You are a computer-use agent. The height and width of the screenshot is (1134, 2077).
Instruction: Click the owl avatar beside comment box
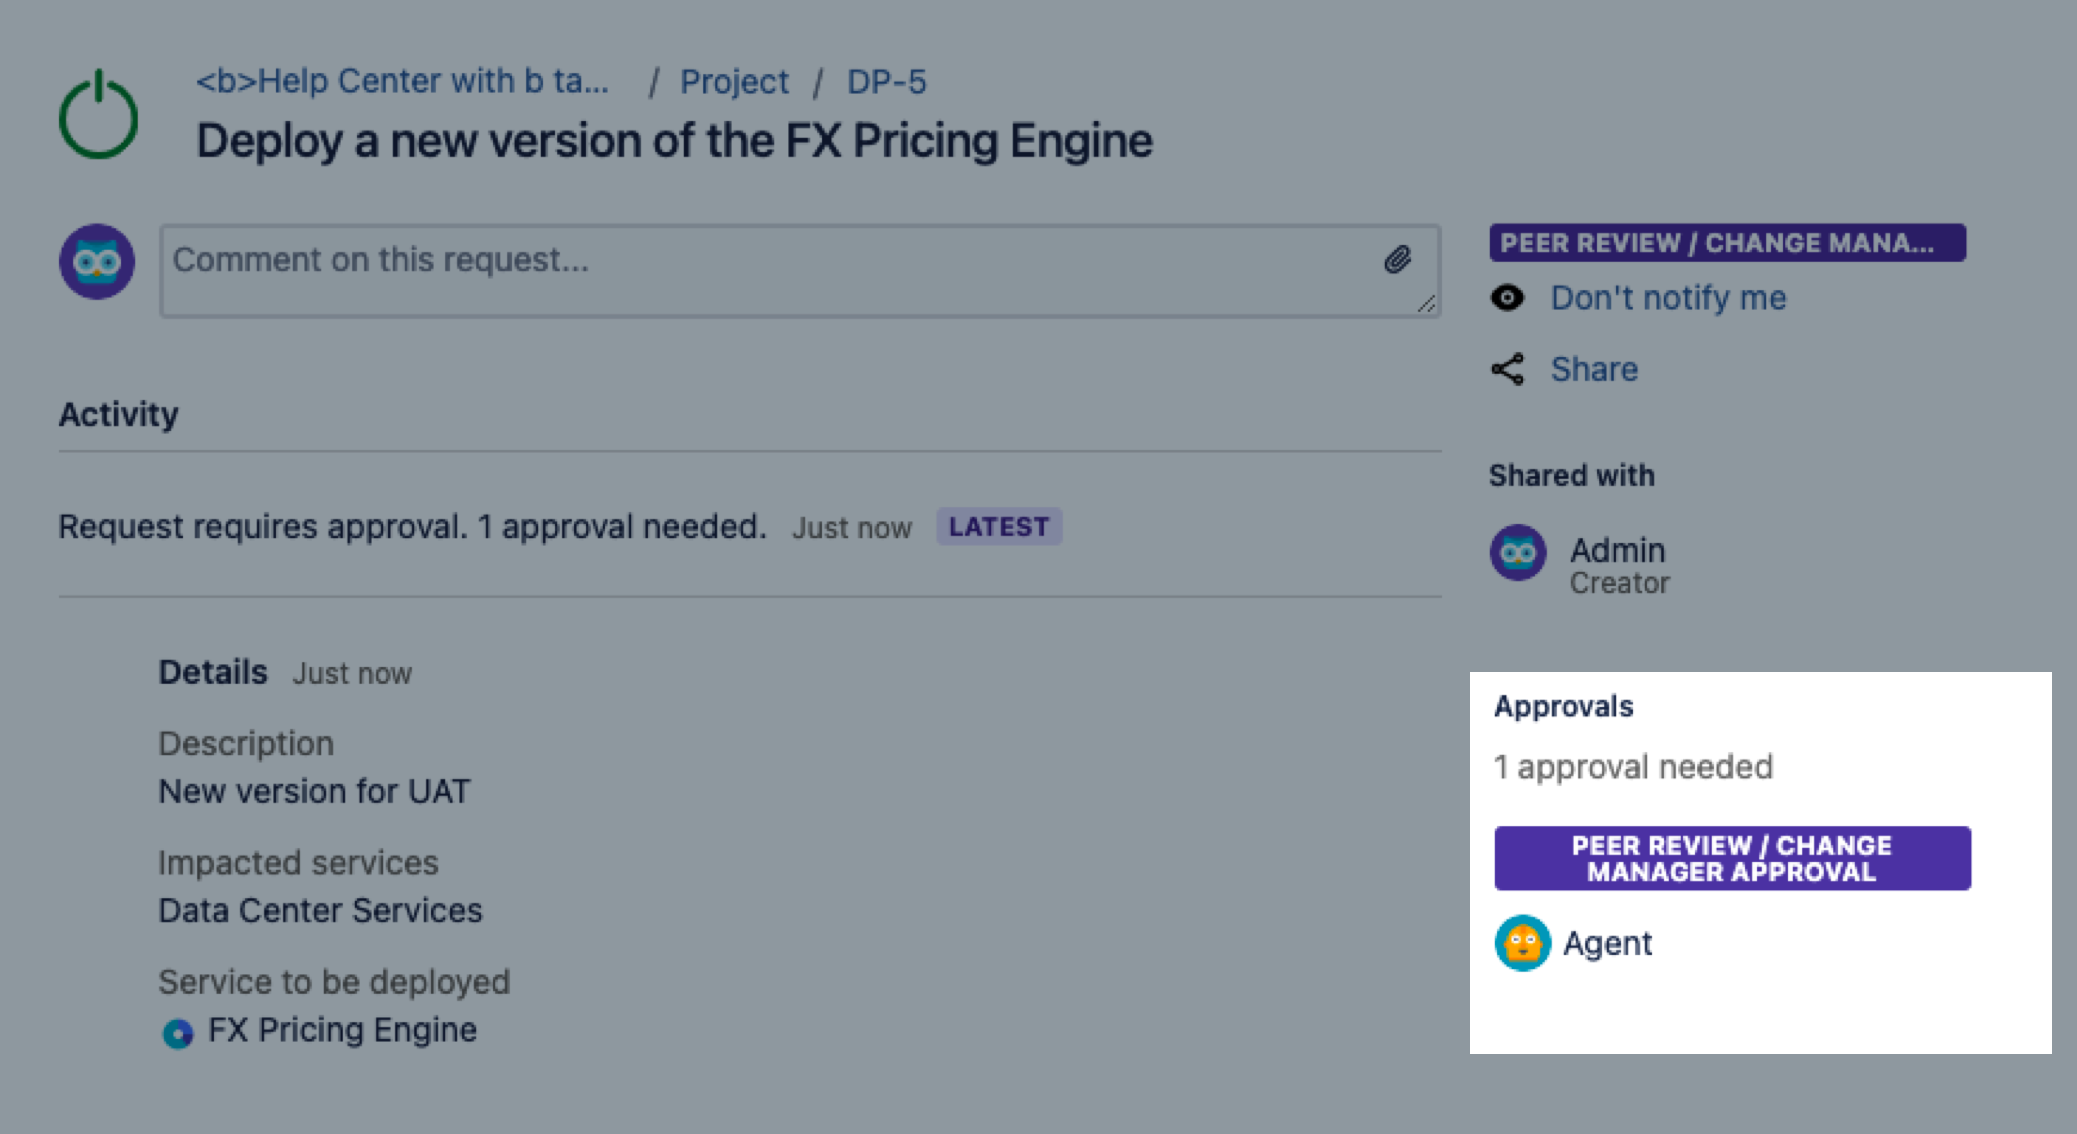[x=97, y=261]
